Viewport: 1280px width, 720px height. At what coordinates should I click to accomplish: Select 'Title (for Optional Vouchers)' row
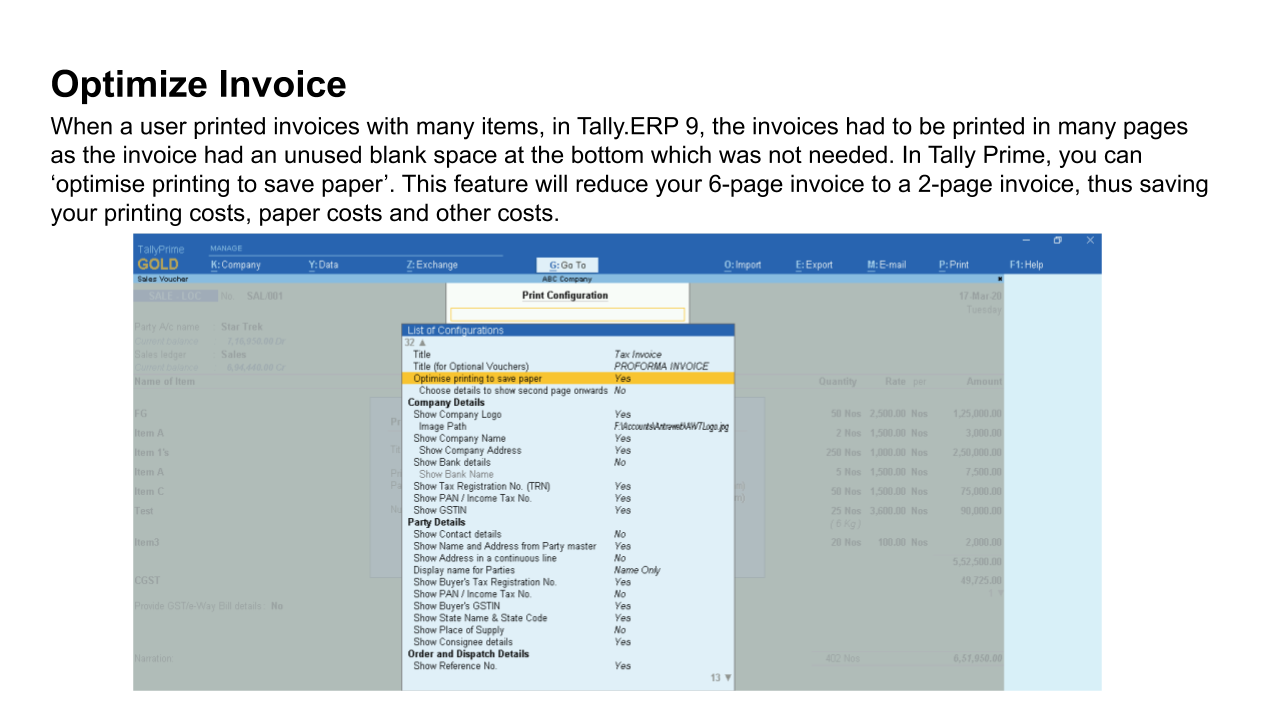pos(568,367)
